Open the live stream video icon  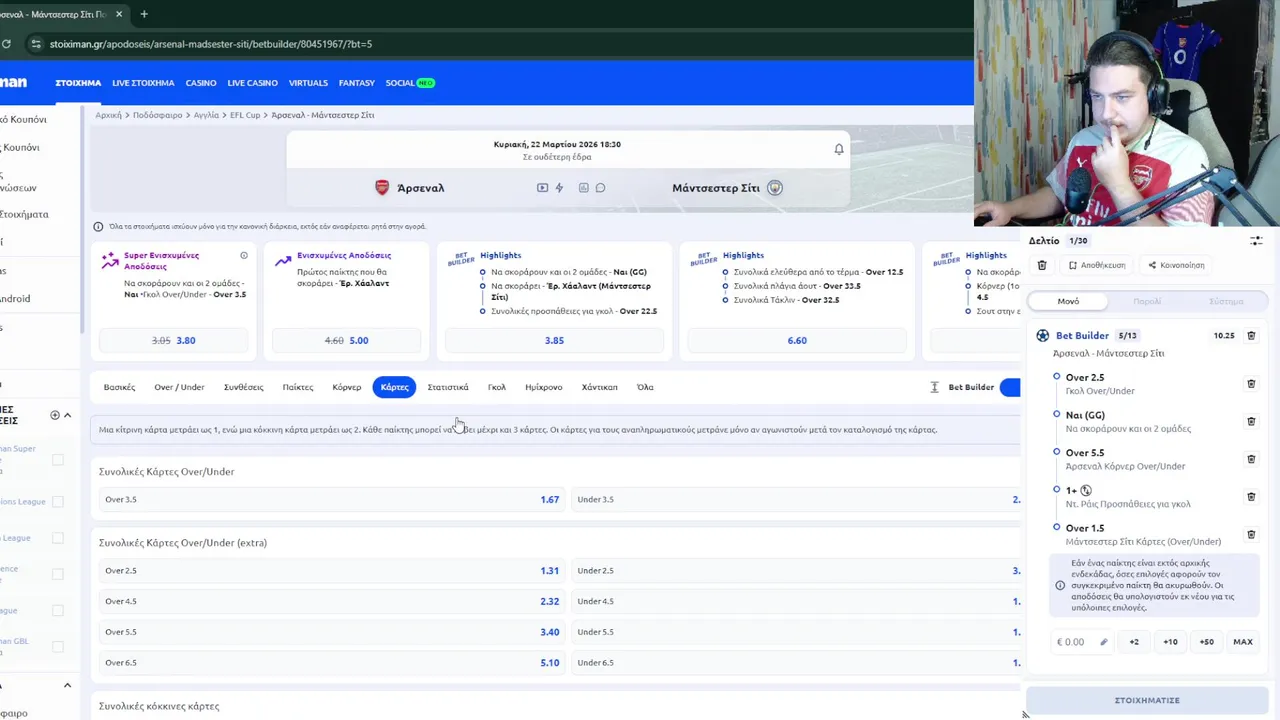[x=542, y=188]
